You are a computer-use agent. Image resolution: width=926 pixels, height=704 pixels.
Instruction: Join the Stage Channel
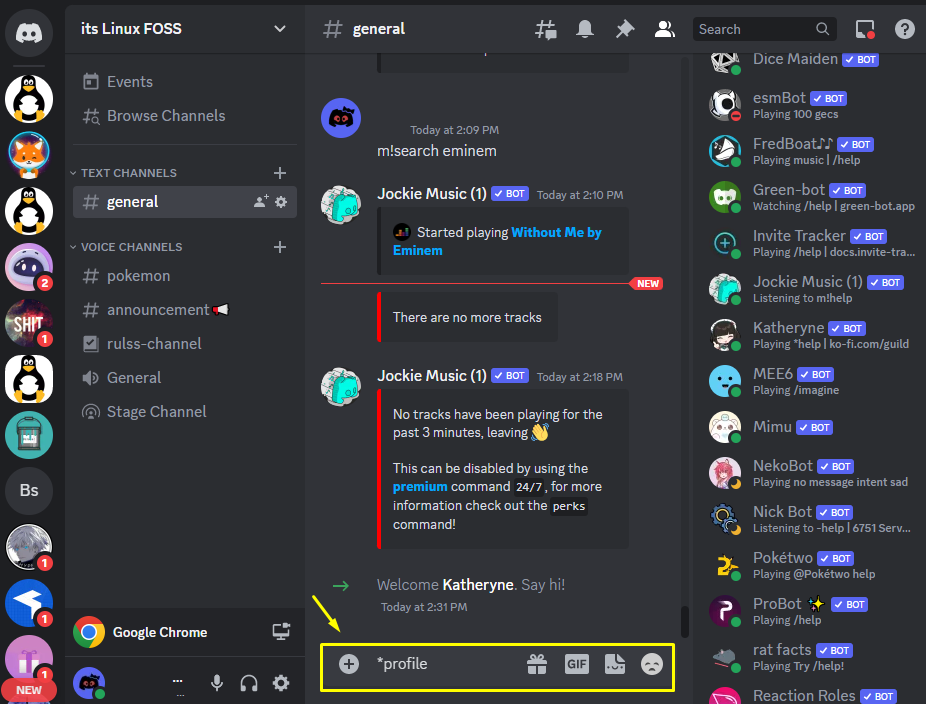coord(184,412)
